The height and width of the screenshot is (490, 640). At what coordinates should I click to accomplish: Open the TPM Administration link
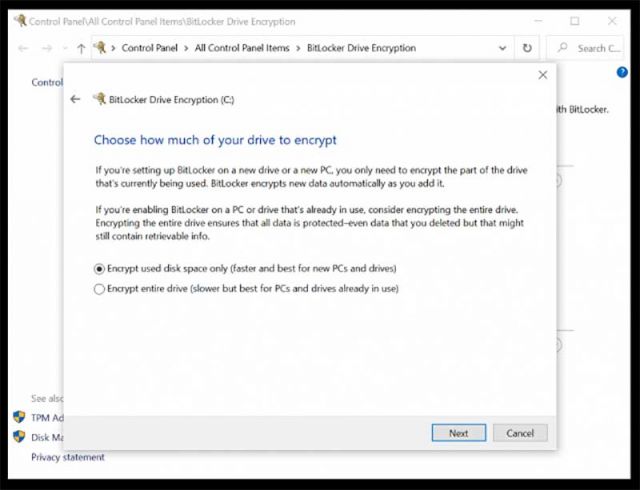point(47,418)
